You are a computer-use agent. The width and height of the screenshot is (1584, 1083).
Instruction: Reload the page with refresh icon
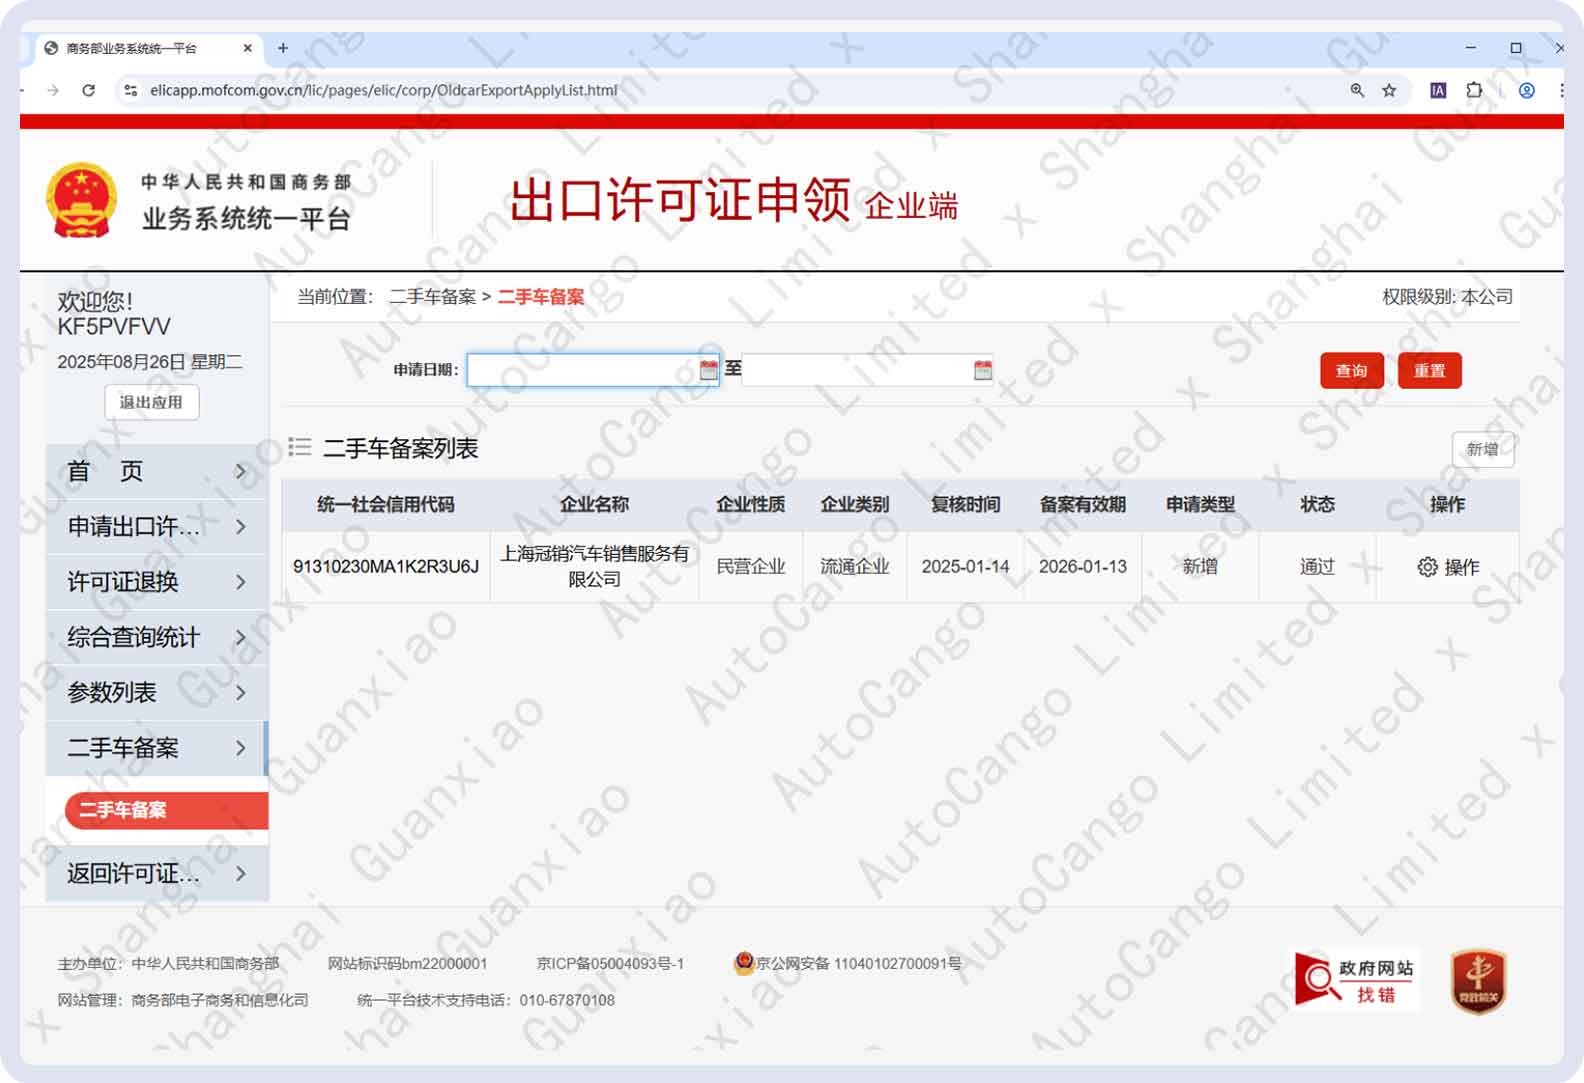click(x=88, y=90)
